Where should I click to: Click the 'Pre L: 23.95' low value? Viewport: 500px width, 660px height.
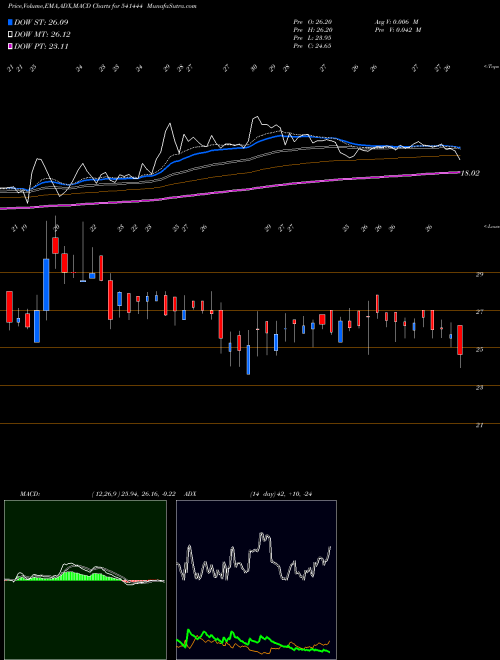click(313, 38)
